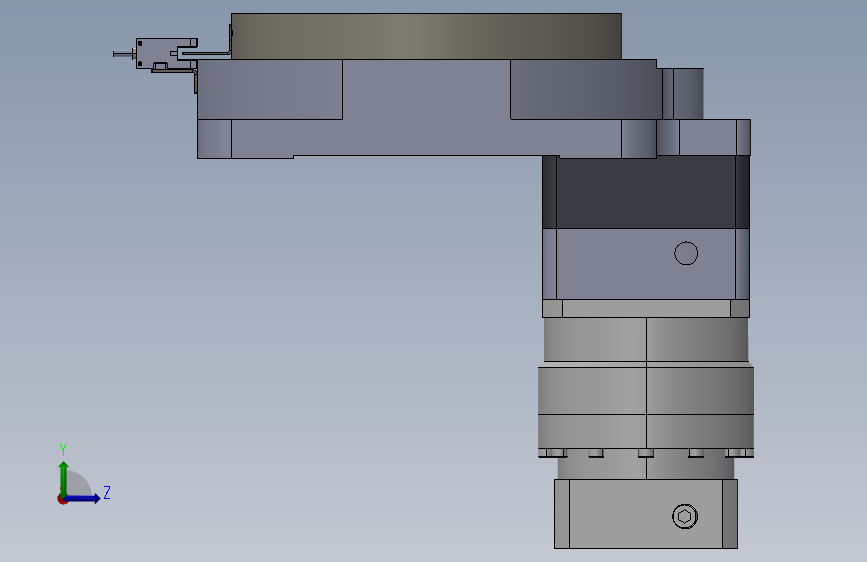Click the blue Z axis of the triad
The width and height of the screenshot is (867, 562).
click(x=83, y=498)
